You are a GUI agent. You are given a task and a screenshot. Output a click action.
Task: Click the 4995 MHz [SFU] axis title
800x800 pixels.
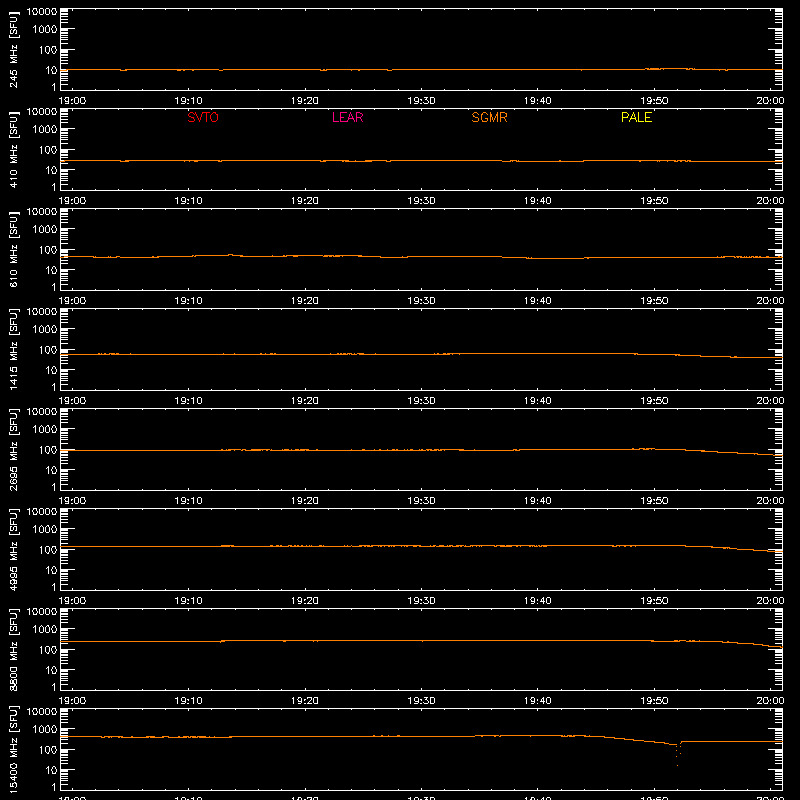coord(13,549)
